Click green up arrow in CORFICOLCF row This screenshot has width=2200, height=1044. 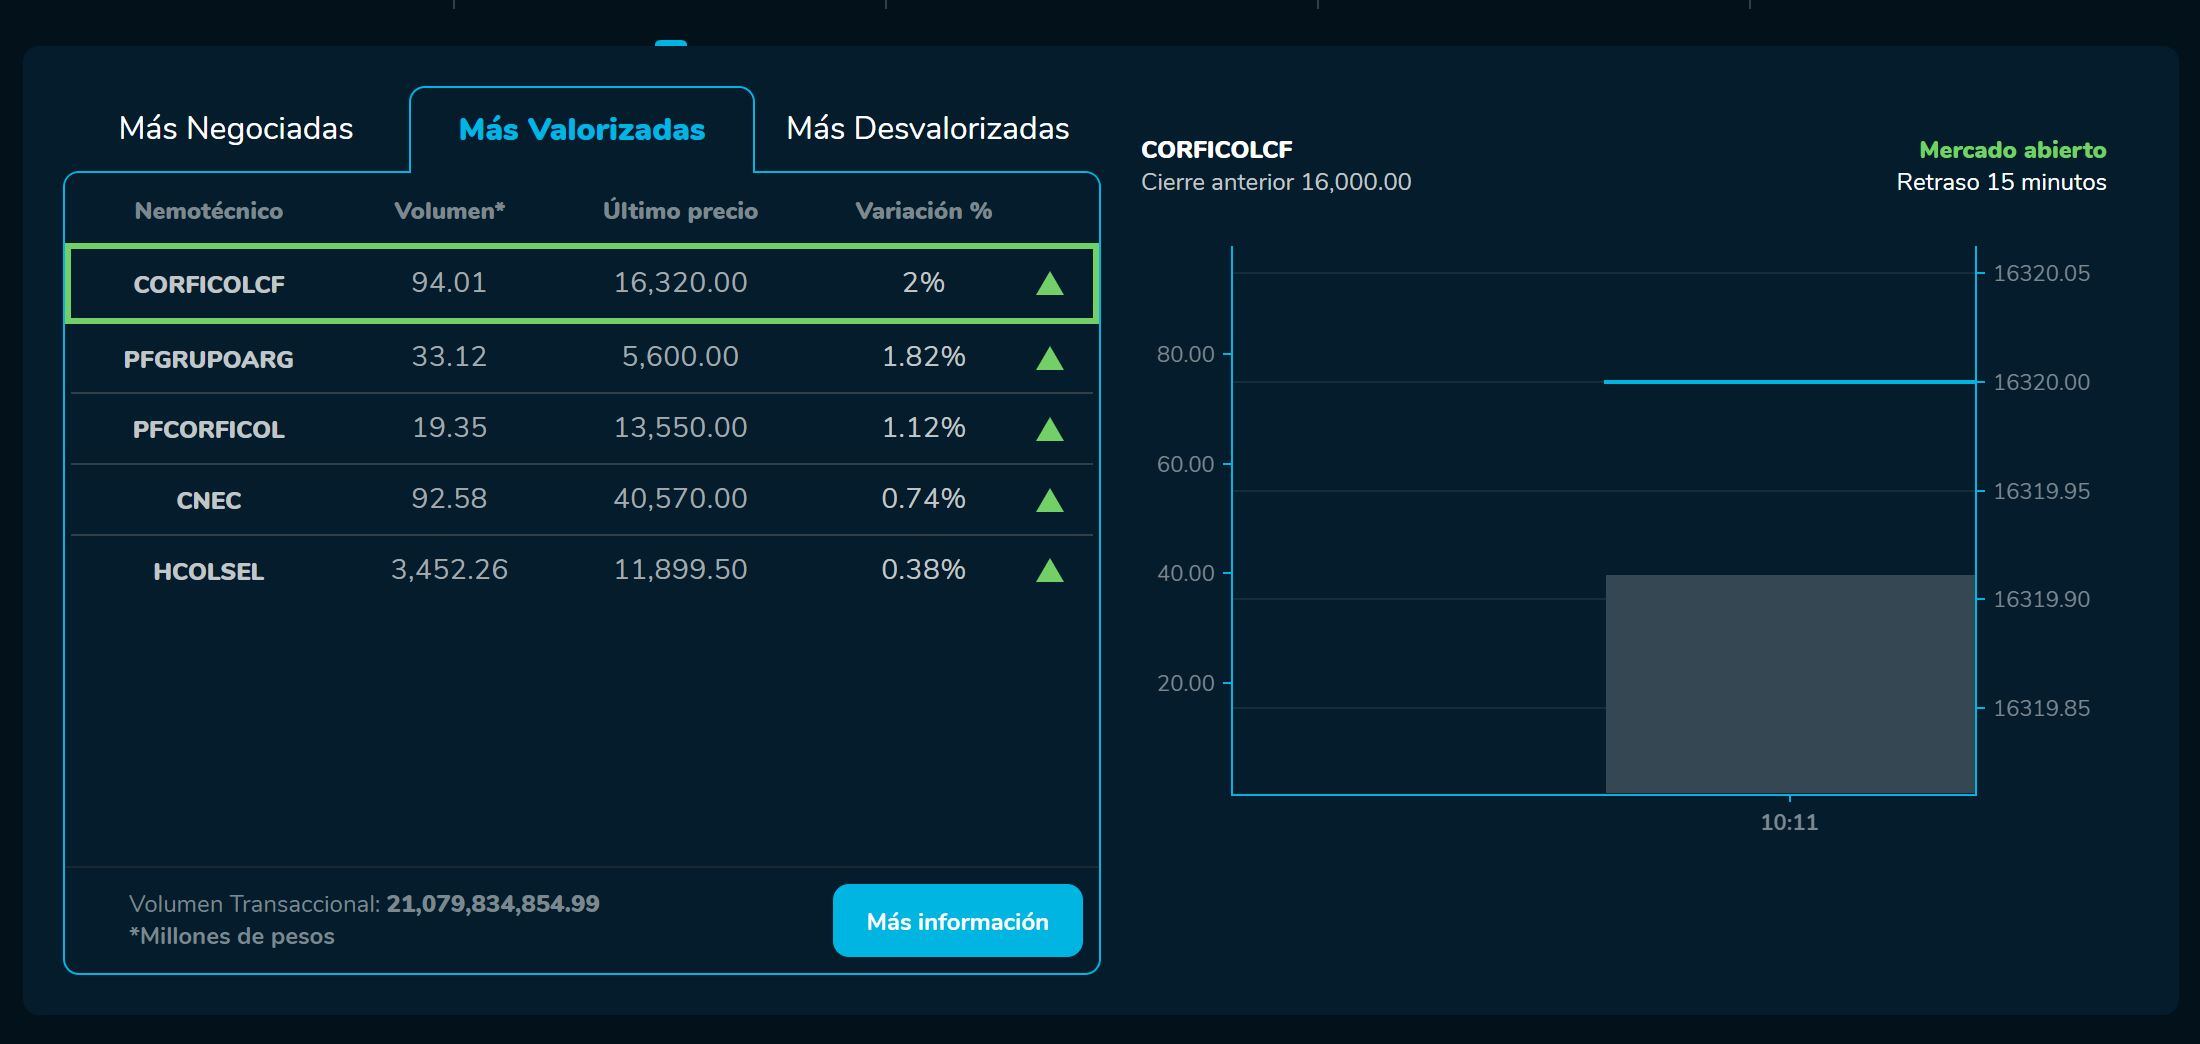[1049, 285]
